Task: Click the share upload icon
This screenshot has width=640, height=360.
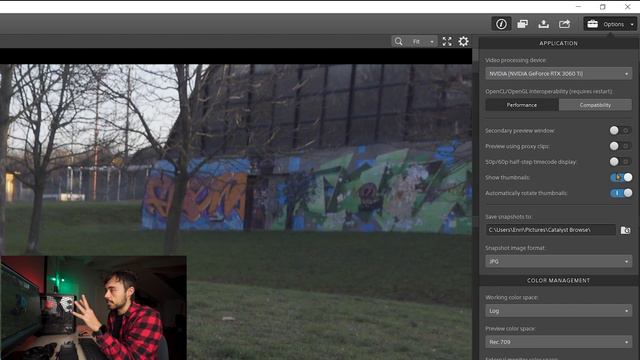Action: [x=564, y=24]
